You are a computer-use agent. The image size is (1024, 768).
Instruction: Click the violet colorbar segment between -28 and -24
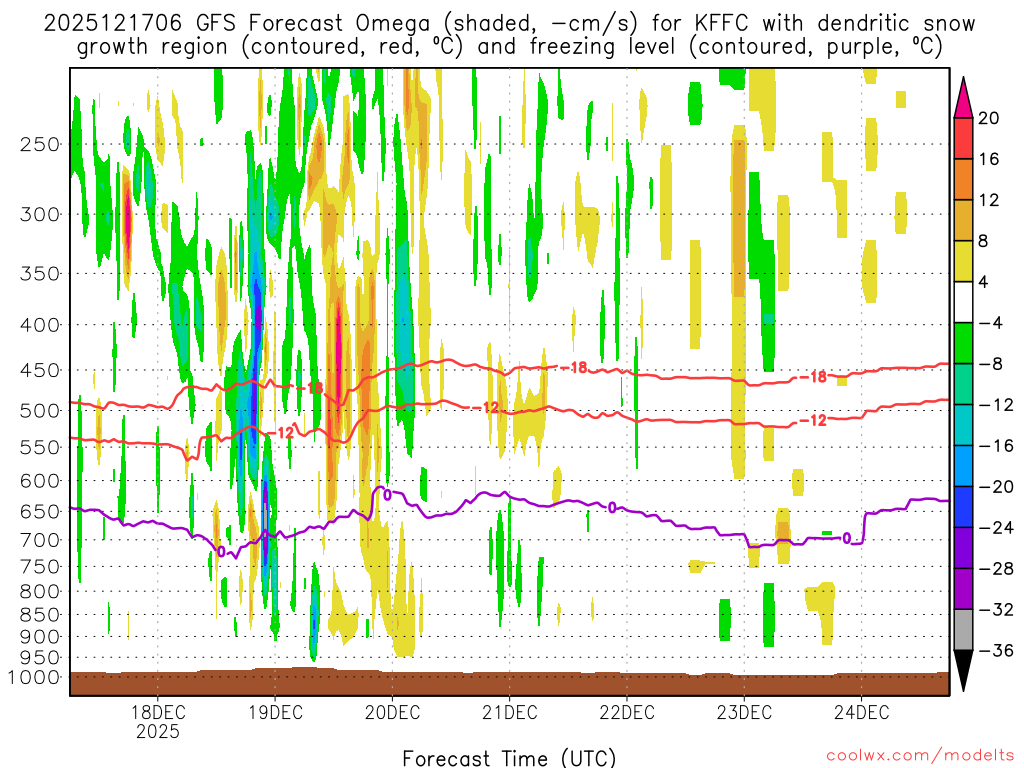click(x=963, y=548)
